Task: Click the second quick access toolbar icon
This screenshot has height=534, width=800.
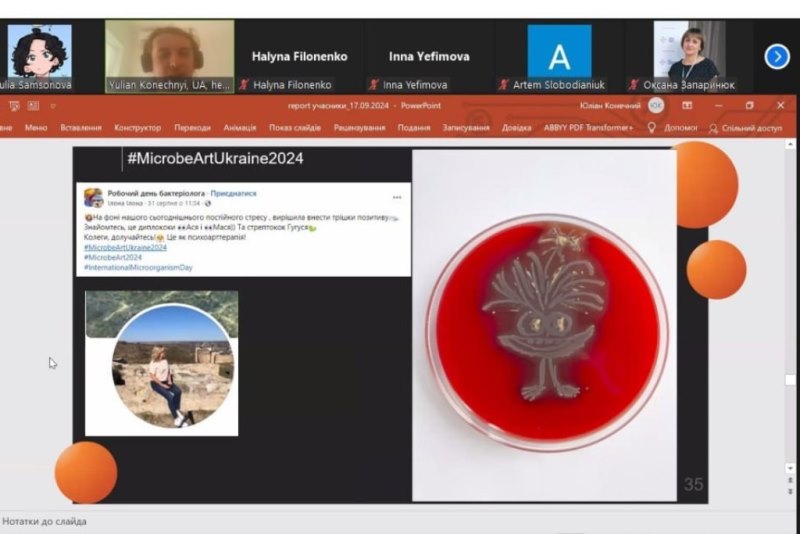Action: click(34, 106)
